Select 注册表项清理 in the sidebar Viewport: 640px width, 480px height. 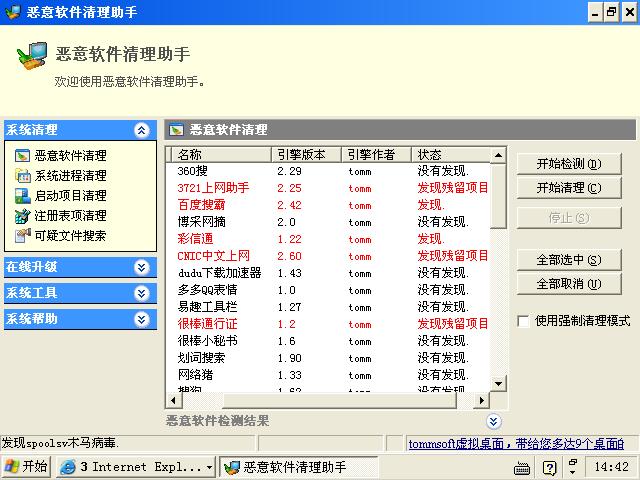[70, 216]
